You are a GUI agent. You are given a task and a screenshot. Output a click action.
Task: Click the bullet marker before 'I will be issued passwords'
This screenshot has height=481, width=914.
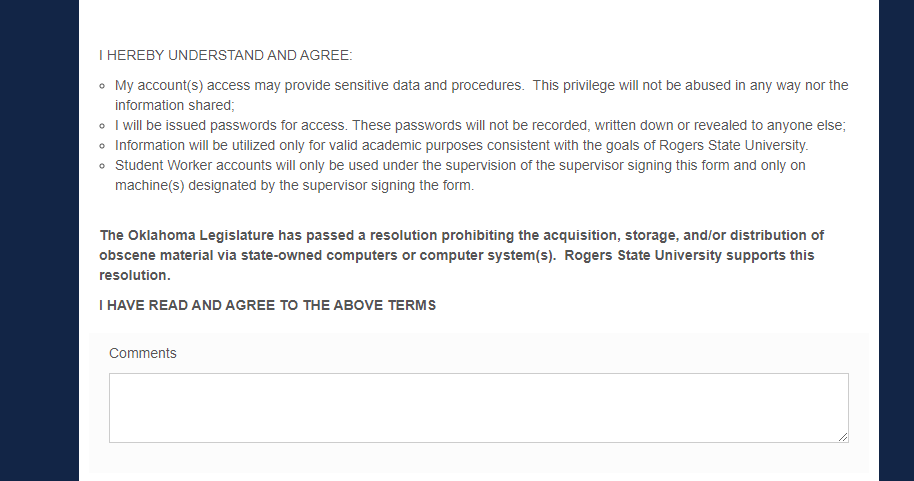pos(103,126)
